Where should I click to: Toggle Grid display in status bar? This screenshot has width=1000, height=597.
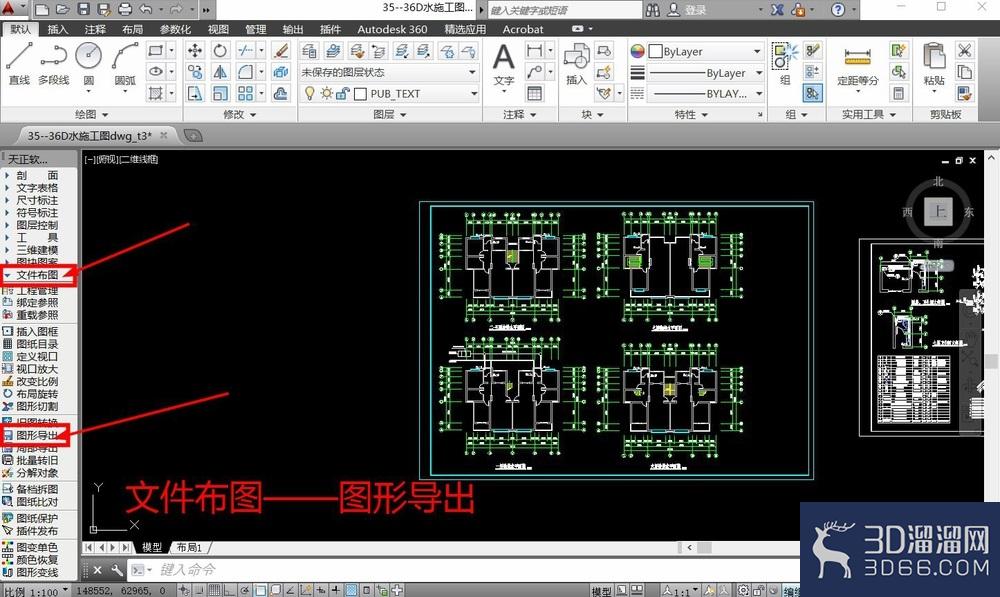pyautogui.click(x=216, y=591)
